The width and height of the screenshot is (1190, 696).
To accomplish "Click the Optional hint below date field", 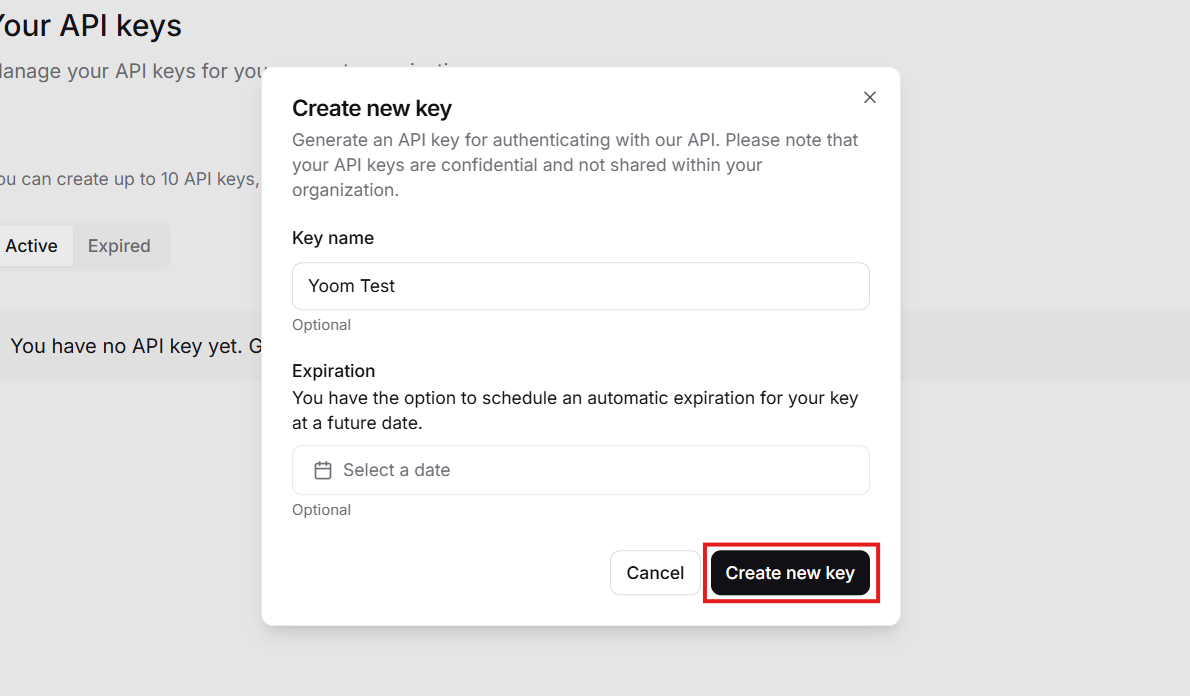I will pyautogui.click(x=321, y=510).
